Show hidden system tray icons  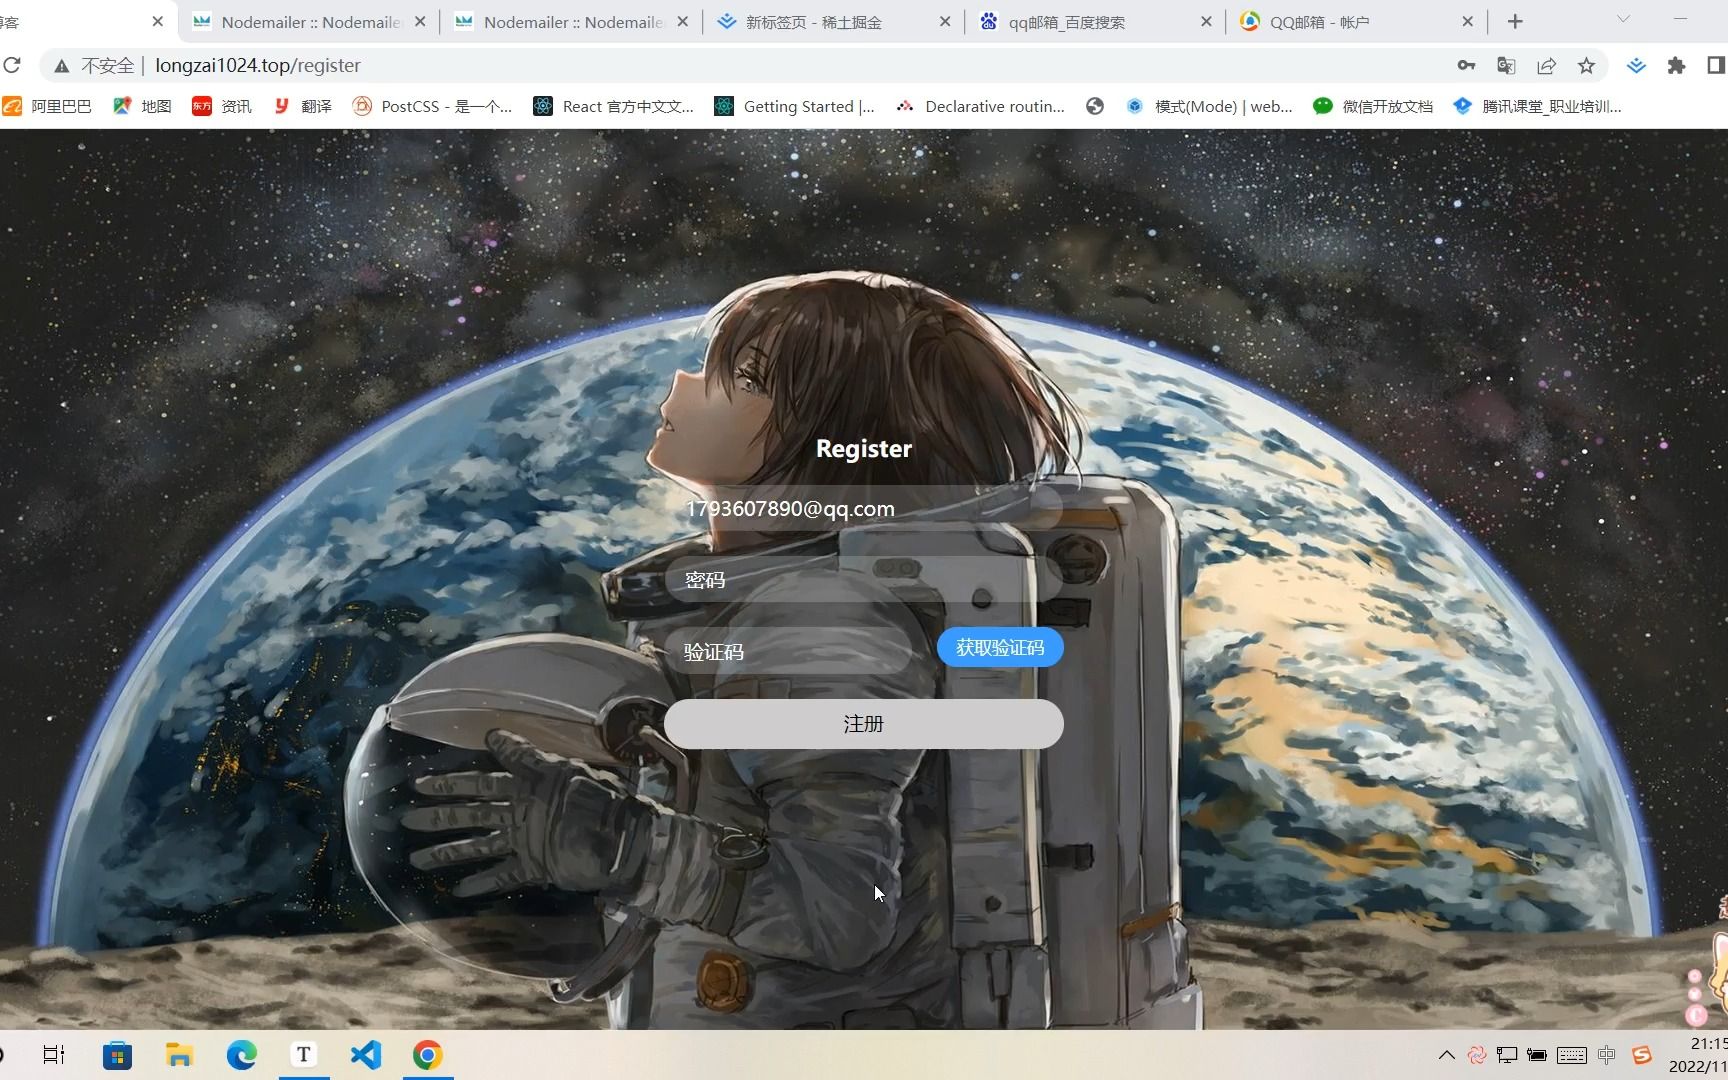[1446, 1055]
